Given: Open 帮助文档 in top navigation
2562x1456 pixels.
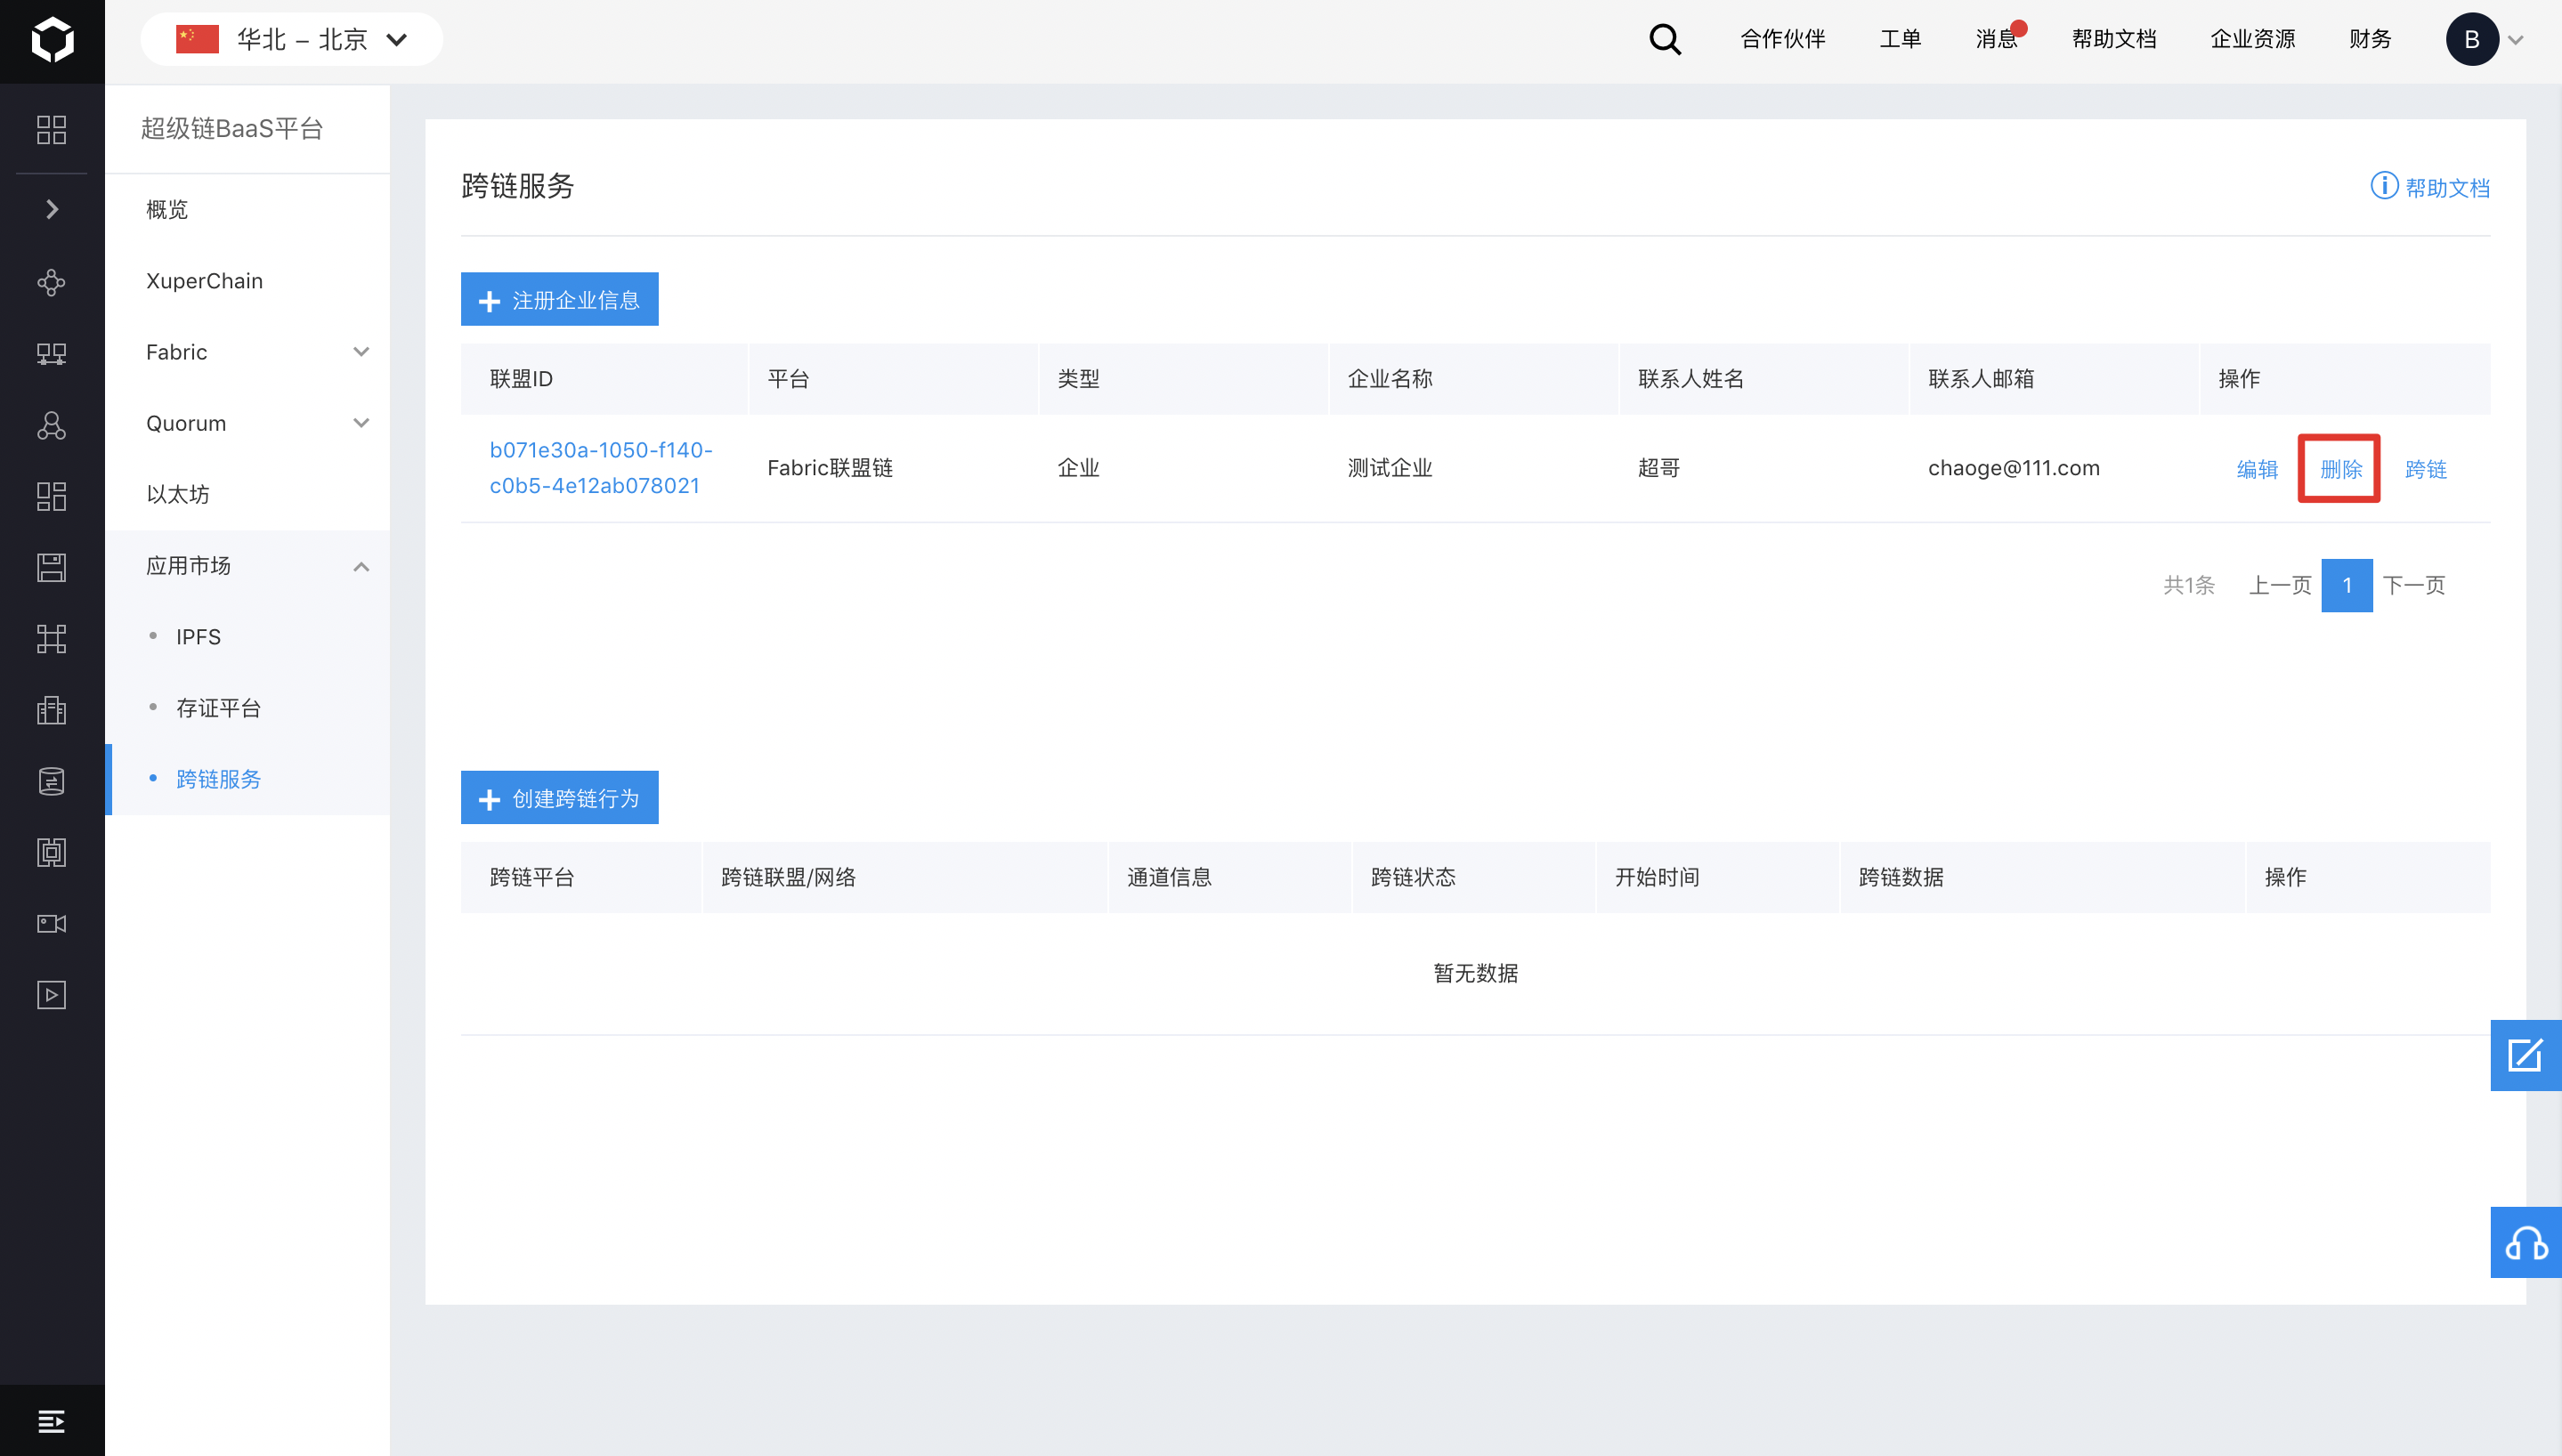Looking at the screenshot, I should pyautogui.click(x=2114, y=39).
